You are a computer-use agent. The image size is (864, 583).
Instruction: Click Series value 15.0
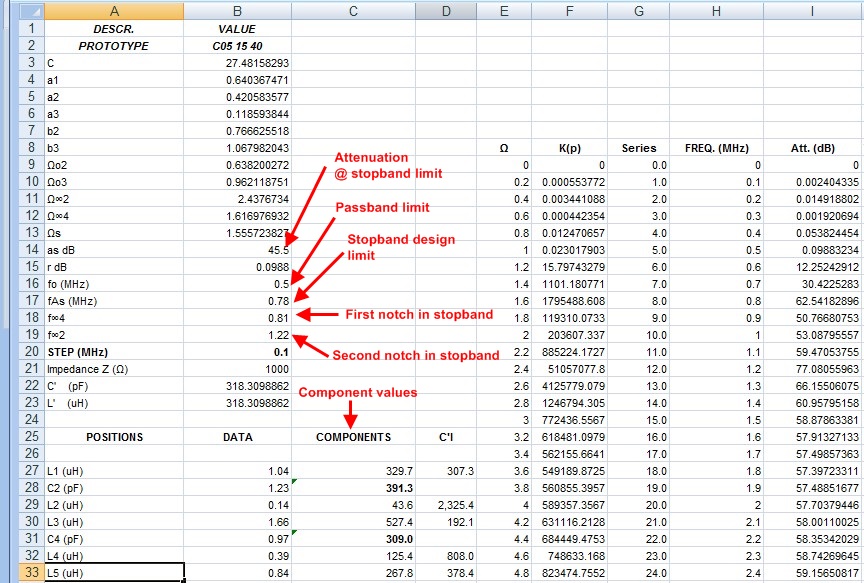pos(639,420)
